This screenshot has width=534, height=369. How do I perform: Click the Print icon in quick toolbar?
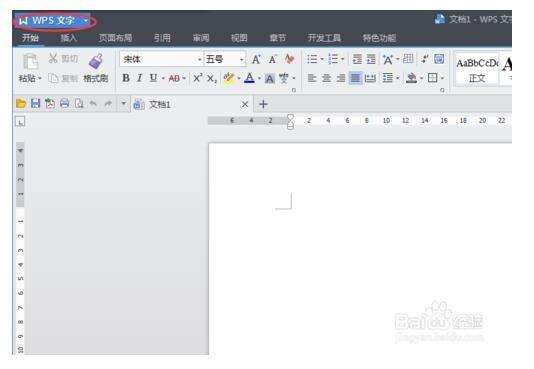click(64, 103)
